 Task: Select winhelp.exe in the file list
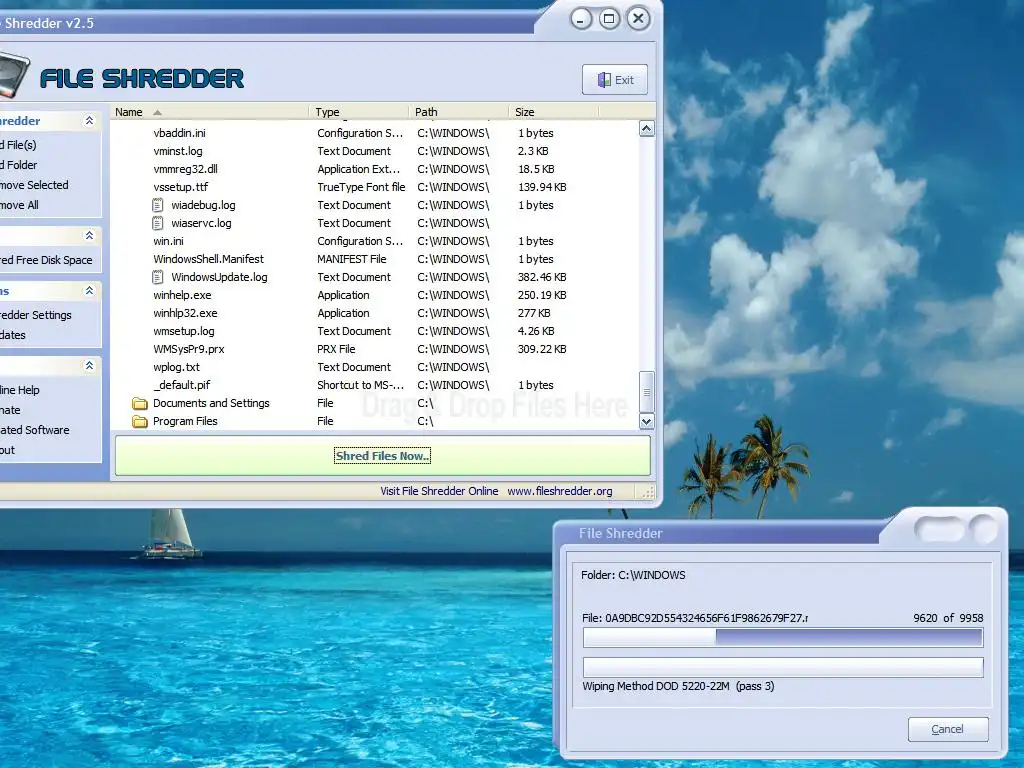[182, 295]
